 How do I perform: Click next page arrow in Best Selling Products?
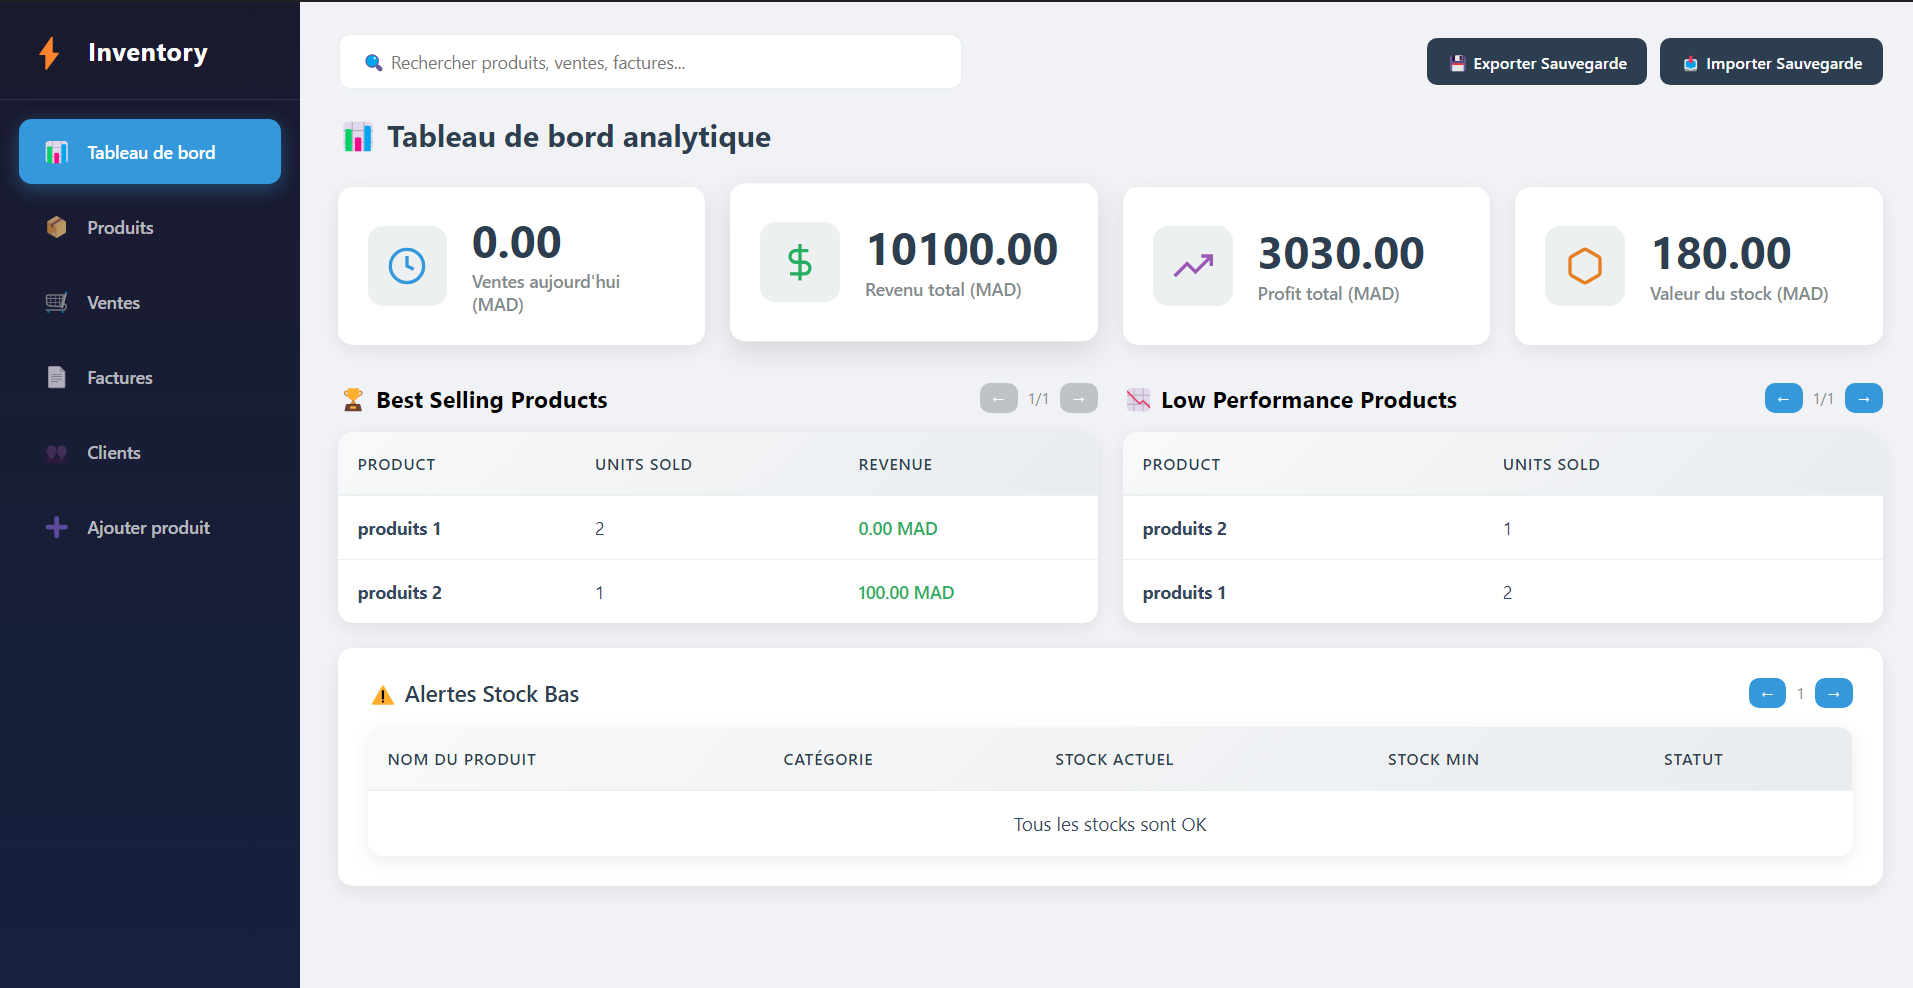[1078, 398]
